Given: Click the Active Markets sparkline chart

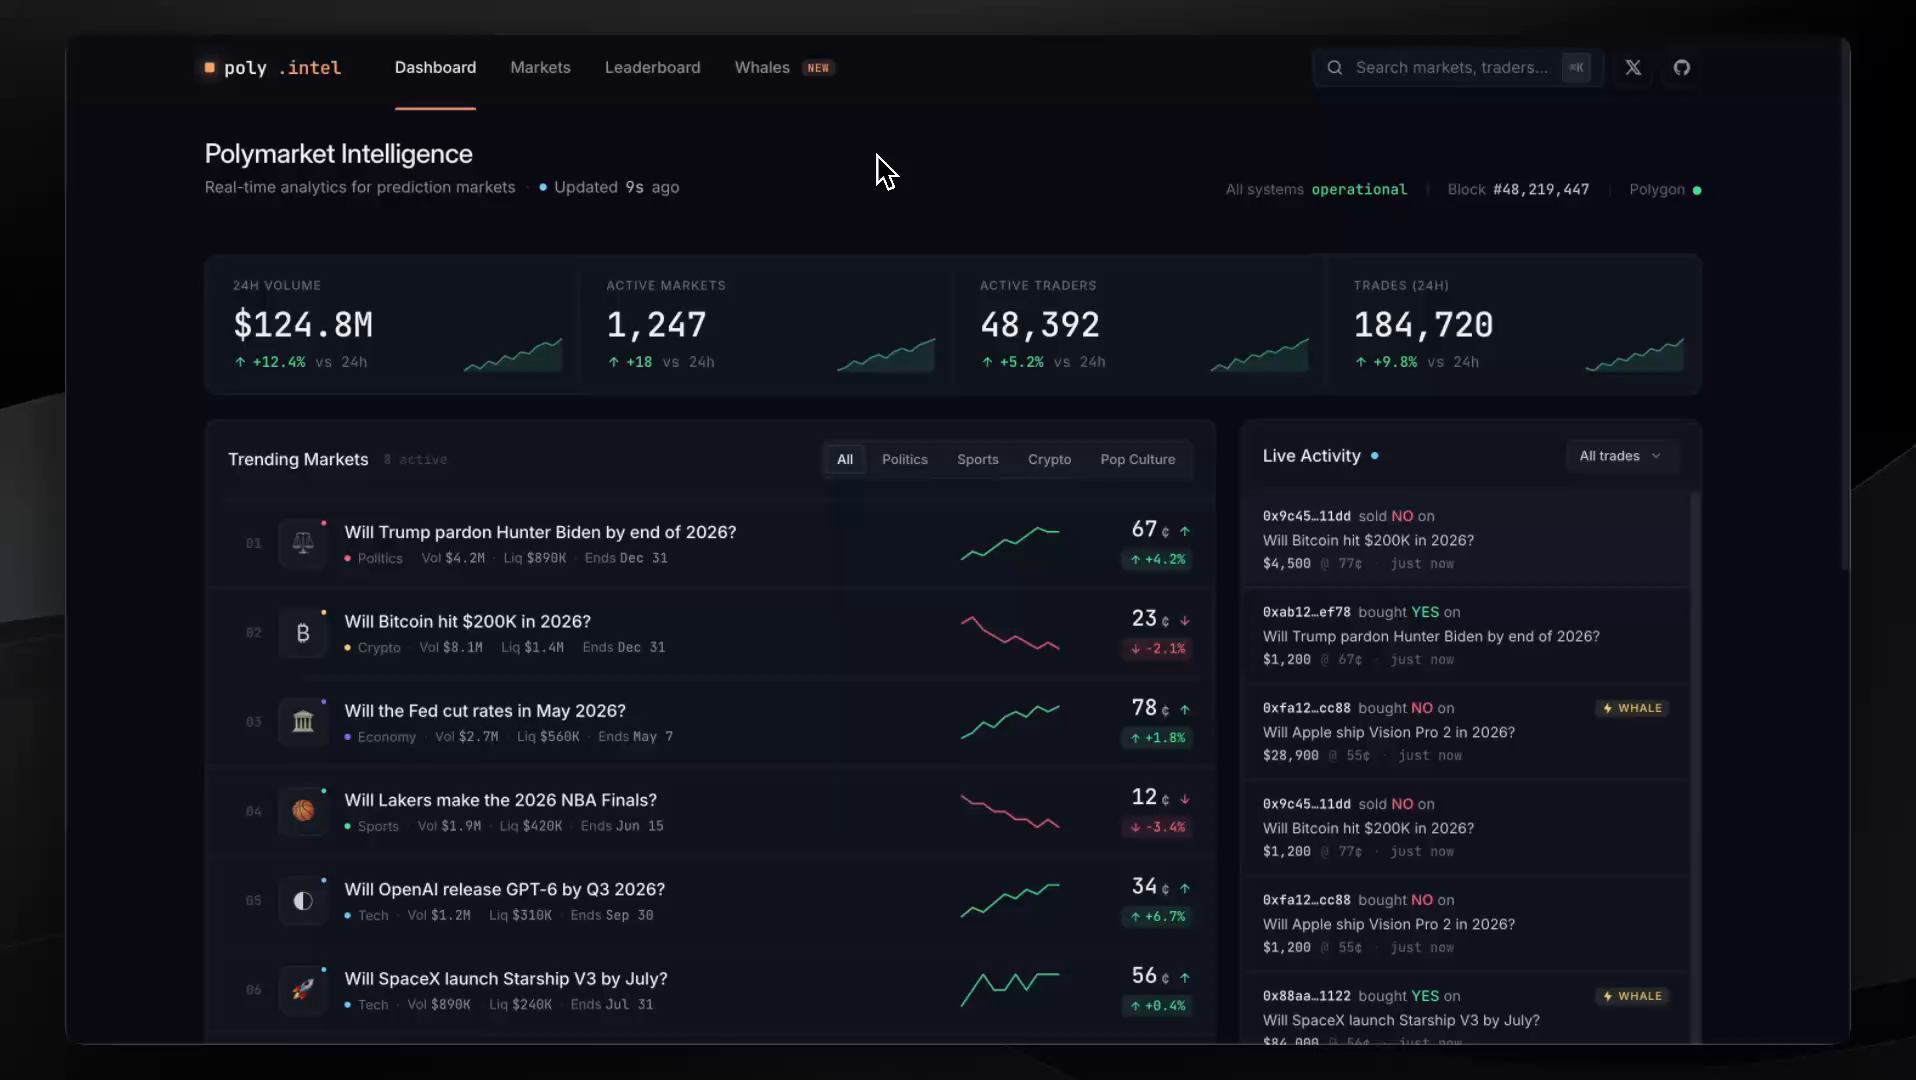Looking at the screenshot, I should (886, 355).
